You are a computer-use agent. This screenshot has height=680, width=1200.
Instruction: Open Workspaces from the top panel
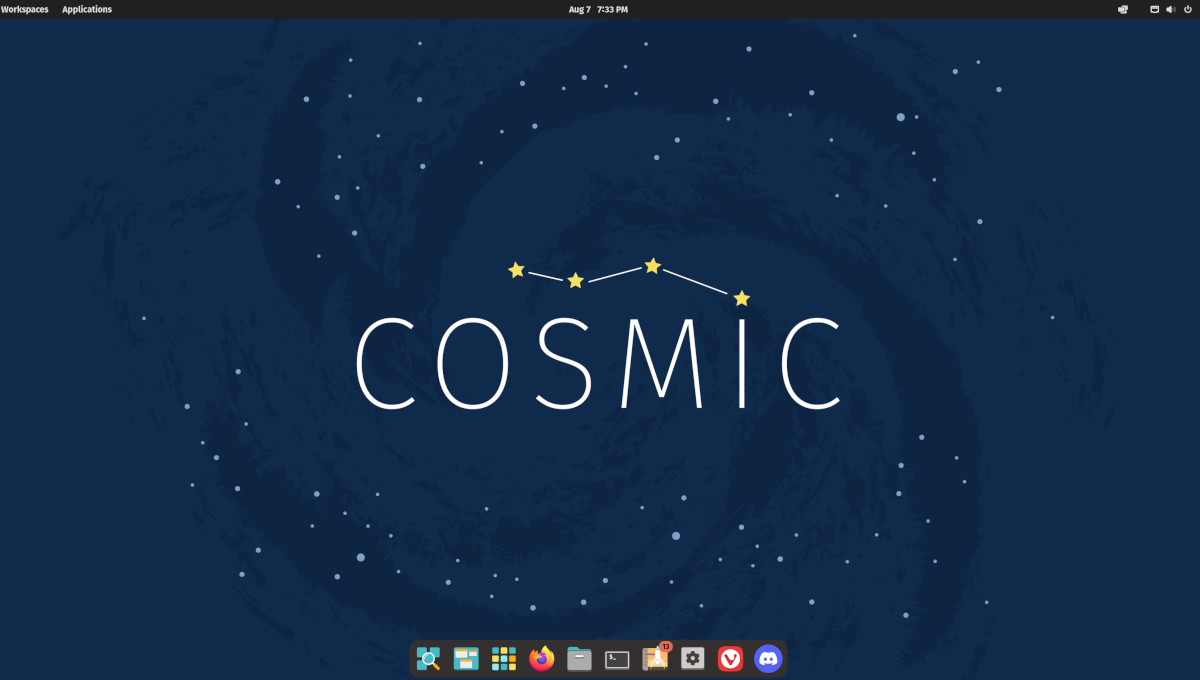pyautogui.click(x=25, y=9)
